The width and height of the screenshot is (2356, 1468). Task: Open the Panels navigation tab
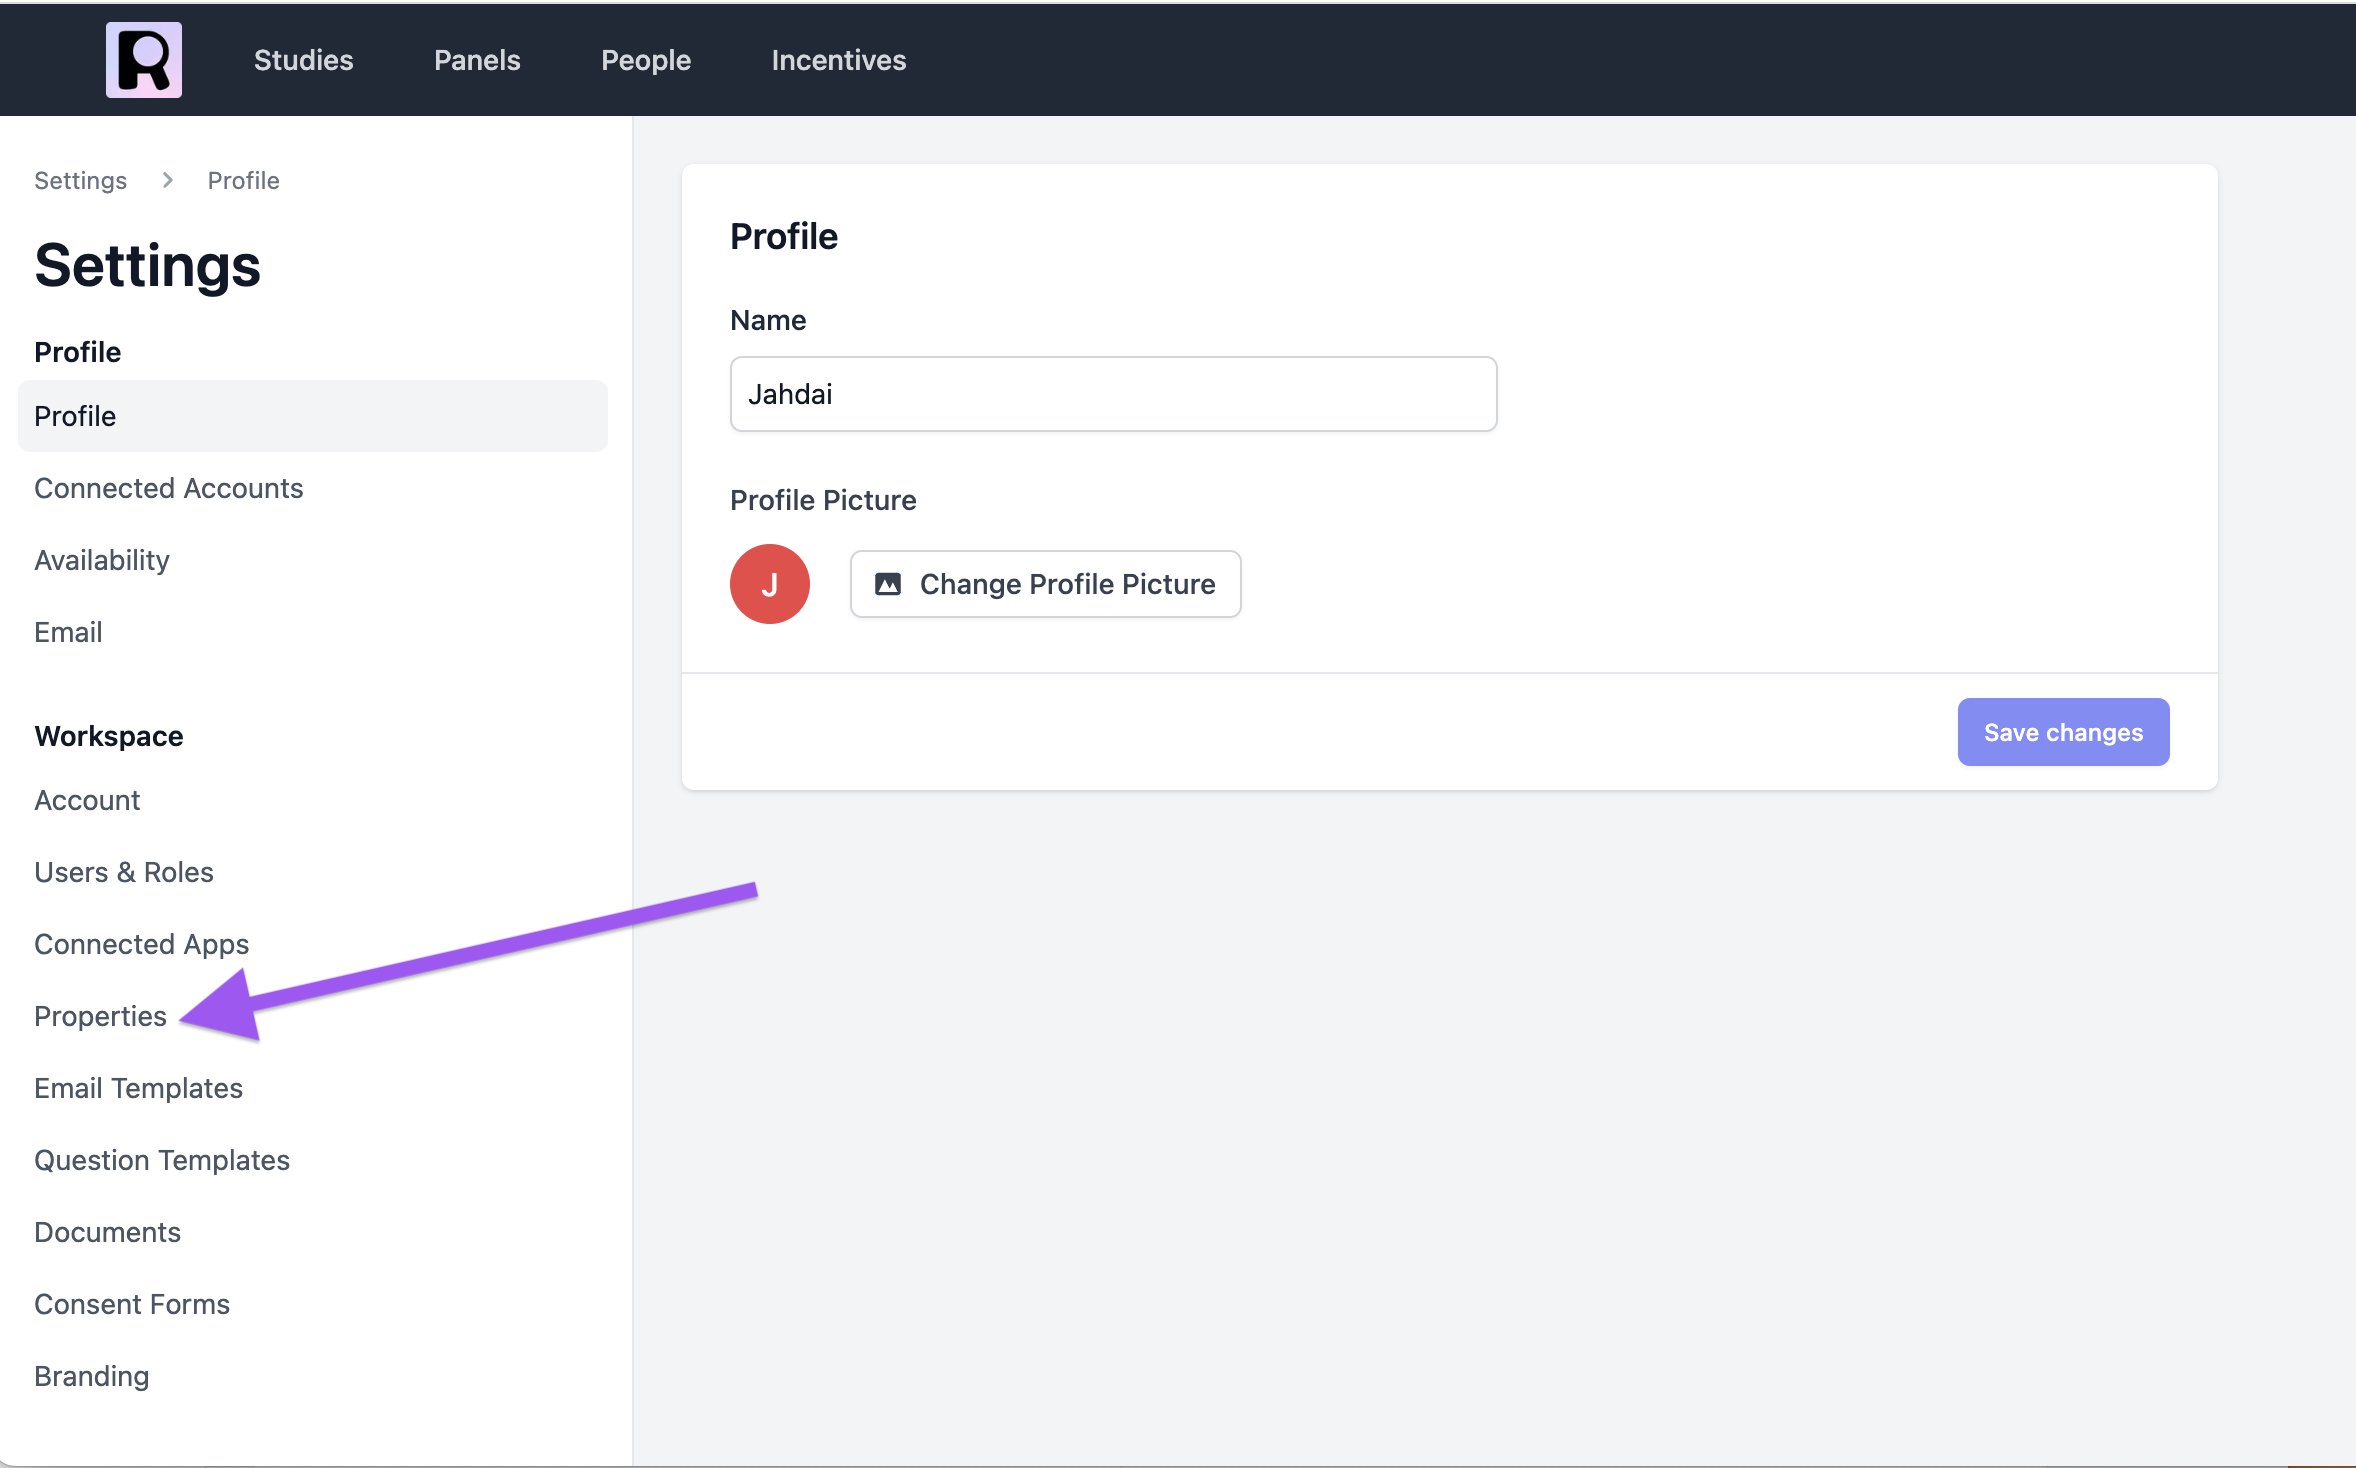(477, 60)
